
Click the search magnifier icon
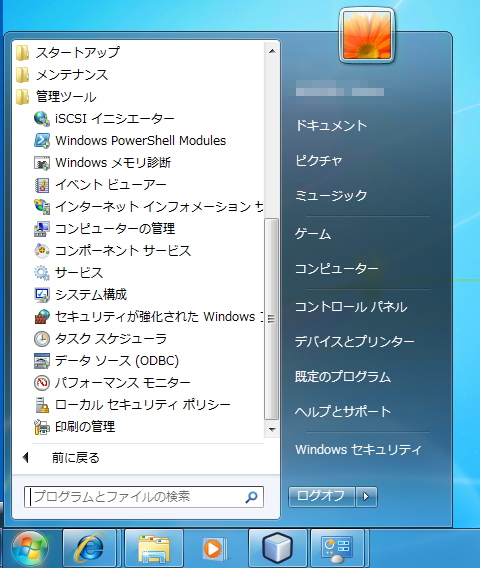pyautogui.click(x=251, y=497)
